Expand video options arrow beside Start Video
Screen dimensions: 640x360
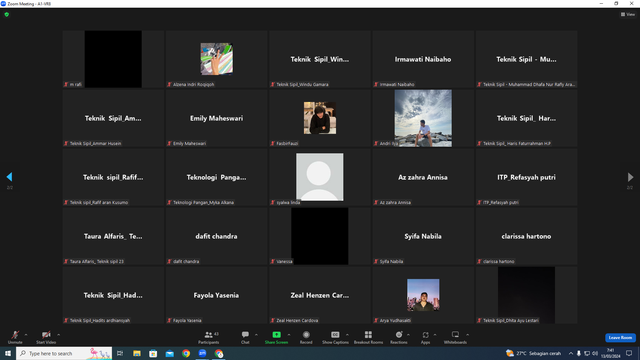58,335
